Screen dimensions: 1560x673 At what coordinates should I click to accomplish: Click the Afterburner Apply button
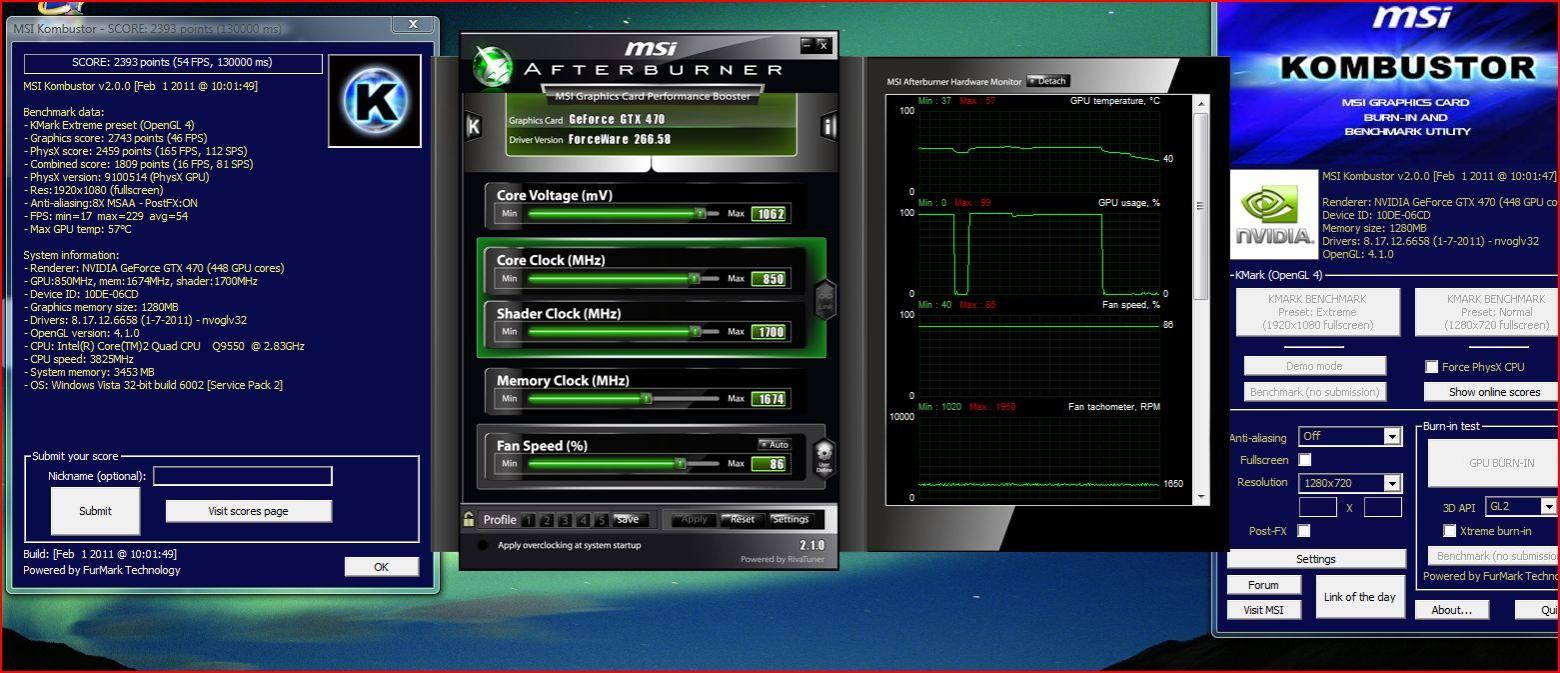coord(694,519)
